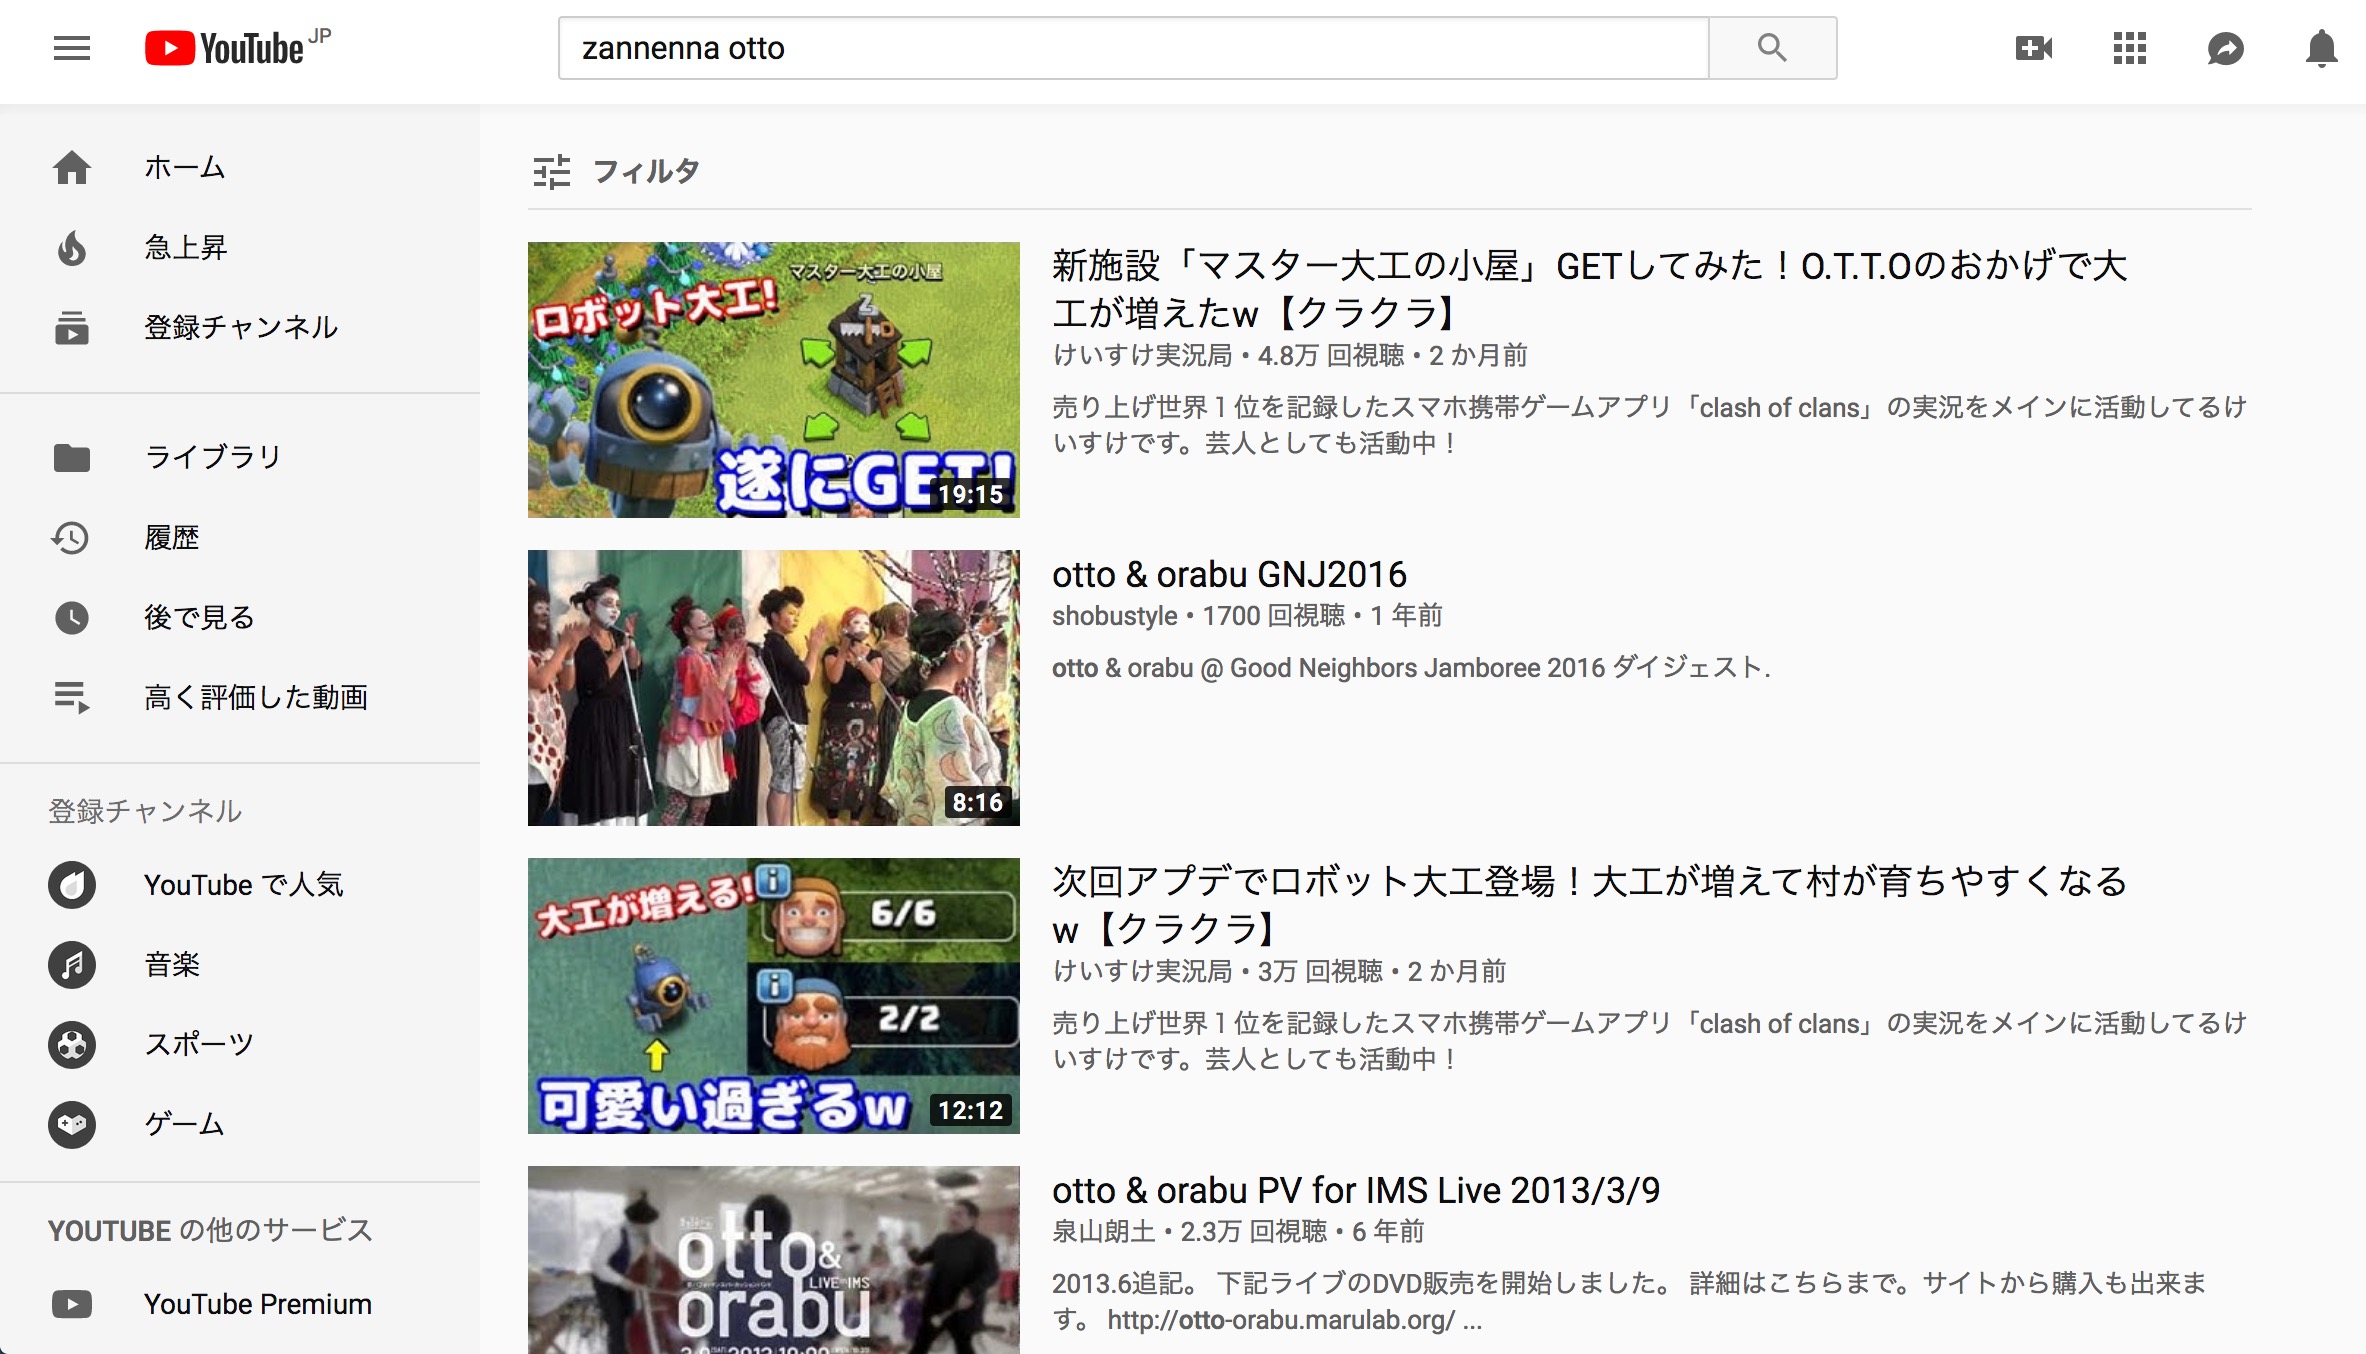Open the title 新施設「マスター大工の小屋」GETしてみた

click(x=1590, y=290)
